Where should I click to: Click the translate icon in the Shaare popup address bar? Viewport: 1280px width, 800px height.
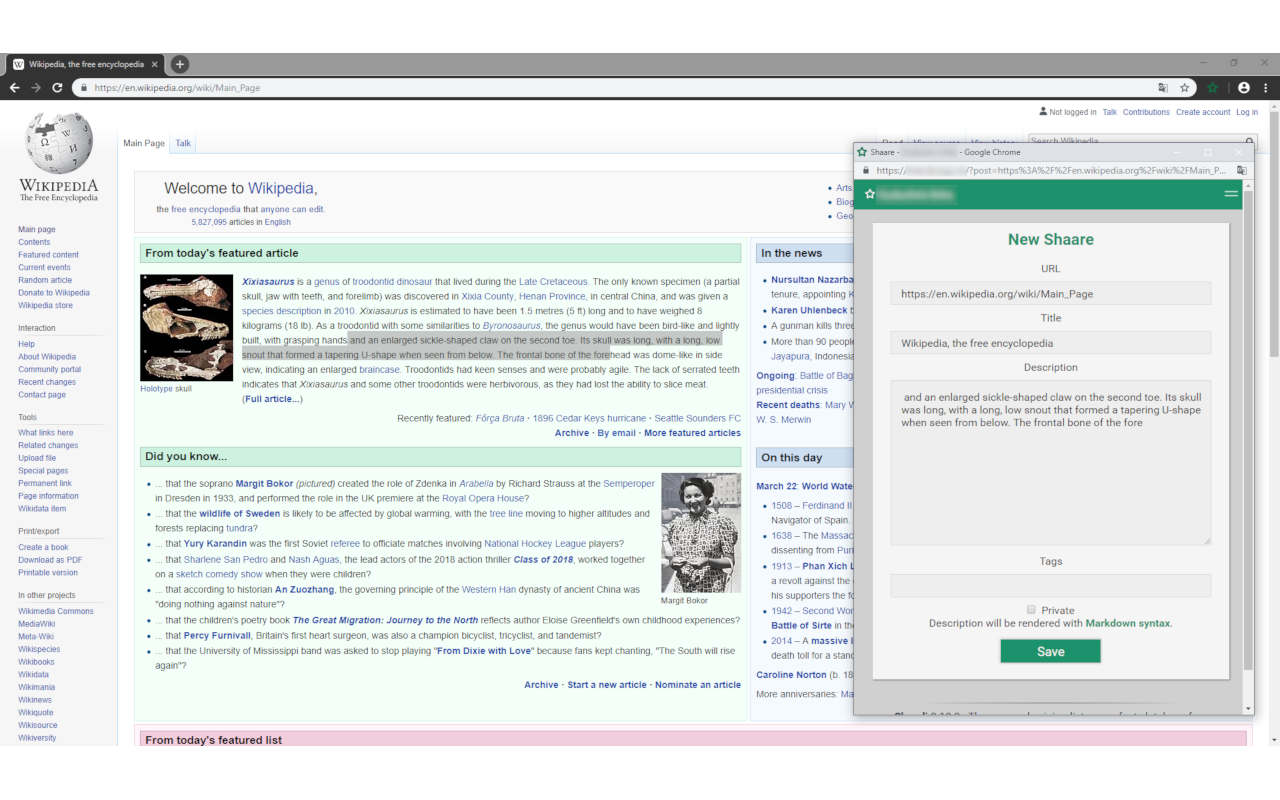(1241, 170)
